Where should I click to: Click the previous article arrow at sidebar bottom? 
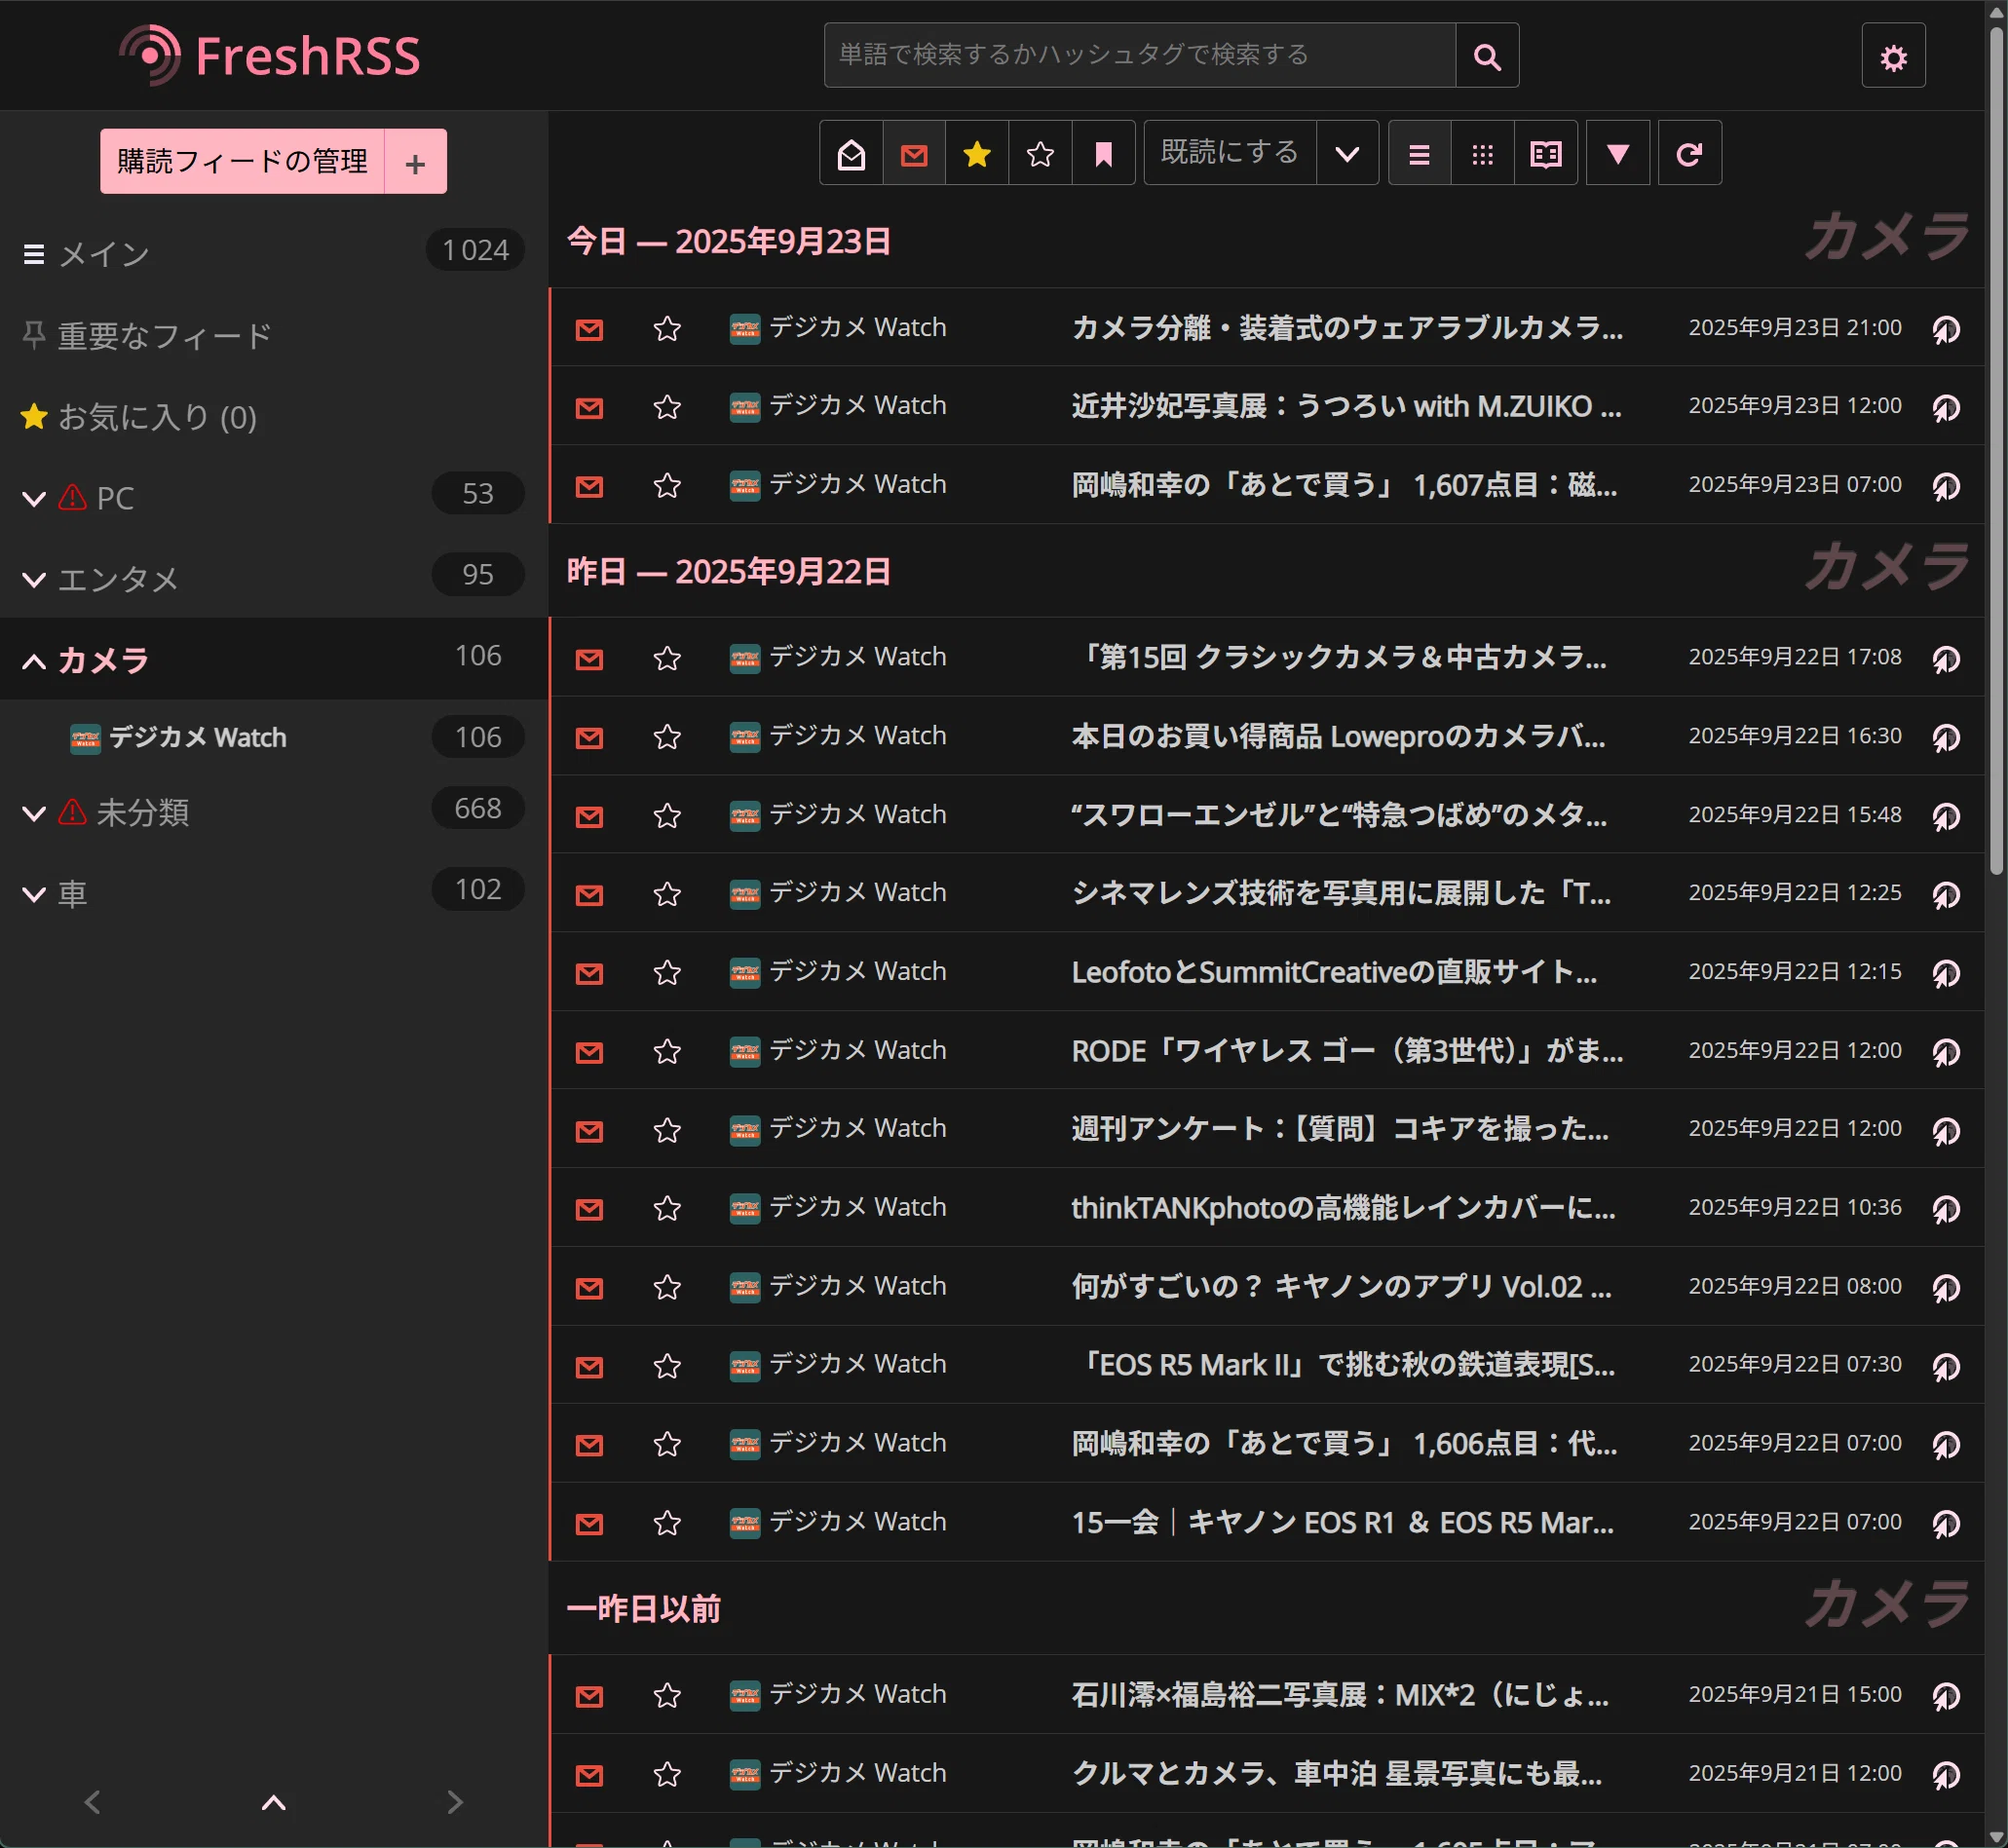(x=92, y=1802)
